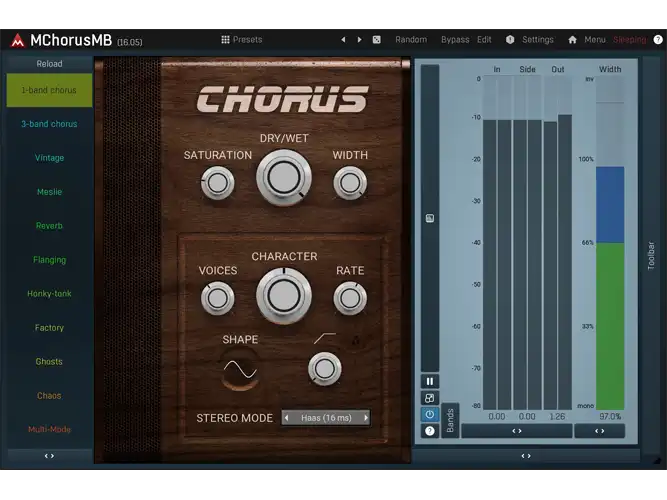Click the Out level meter bars

[x=558, y=243]
